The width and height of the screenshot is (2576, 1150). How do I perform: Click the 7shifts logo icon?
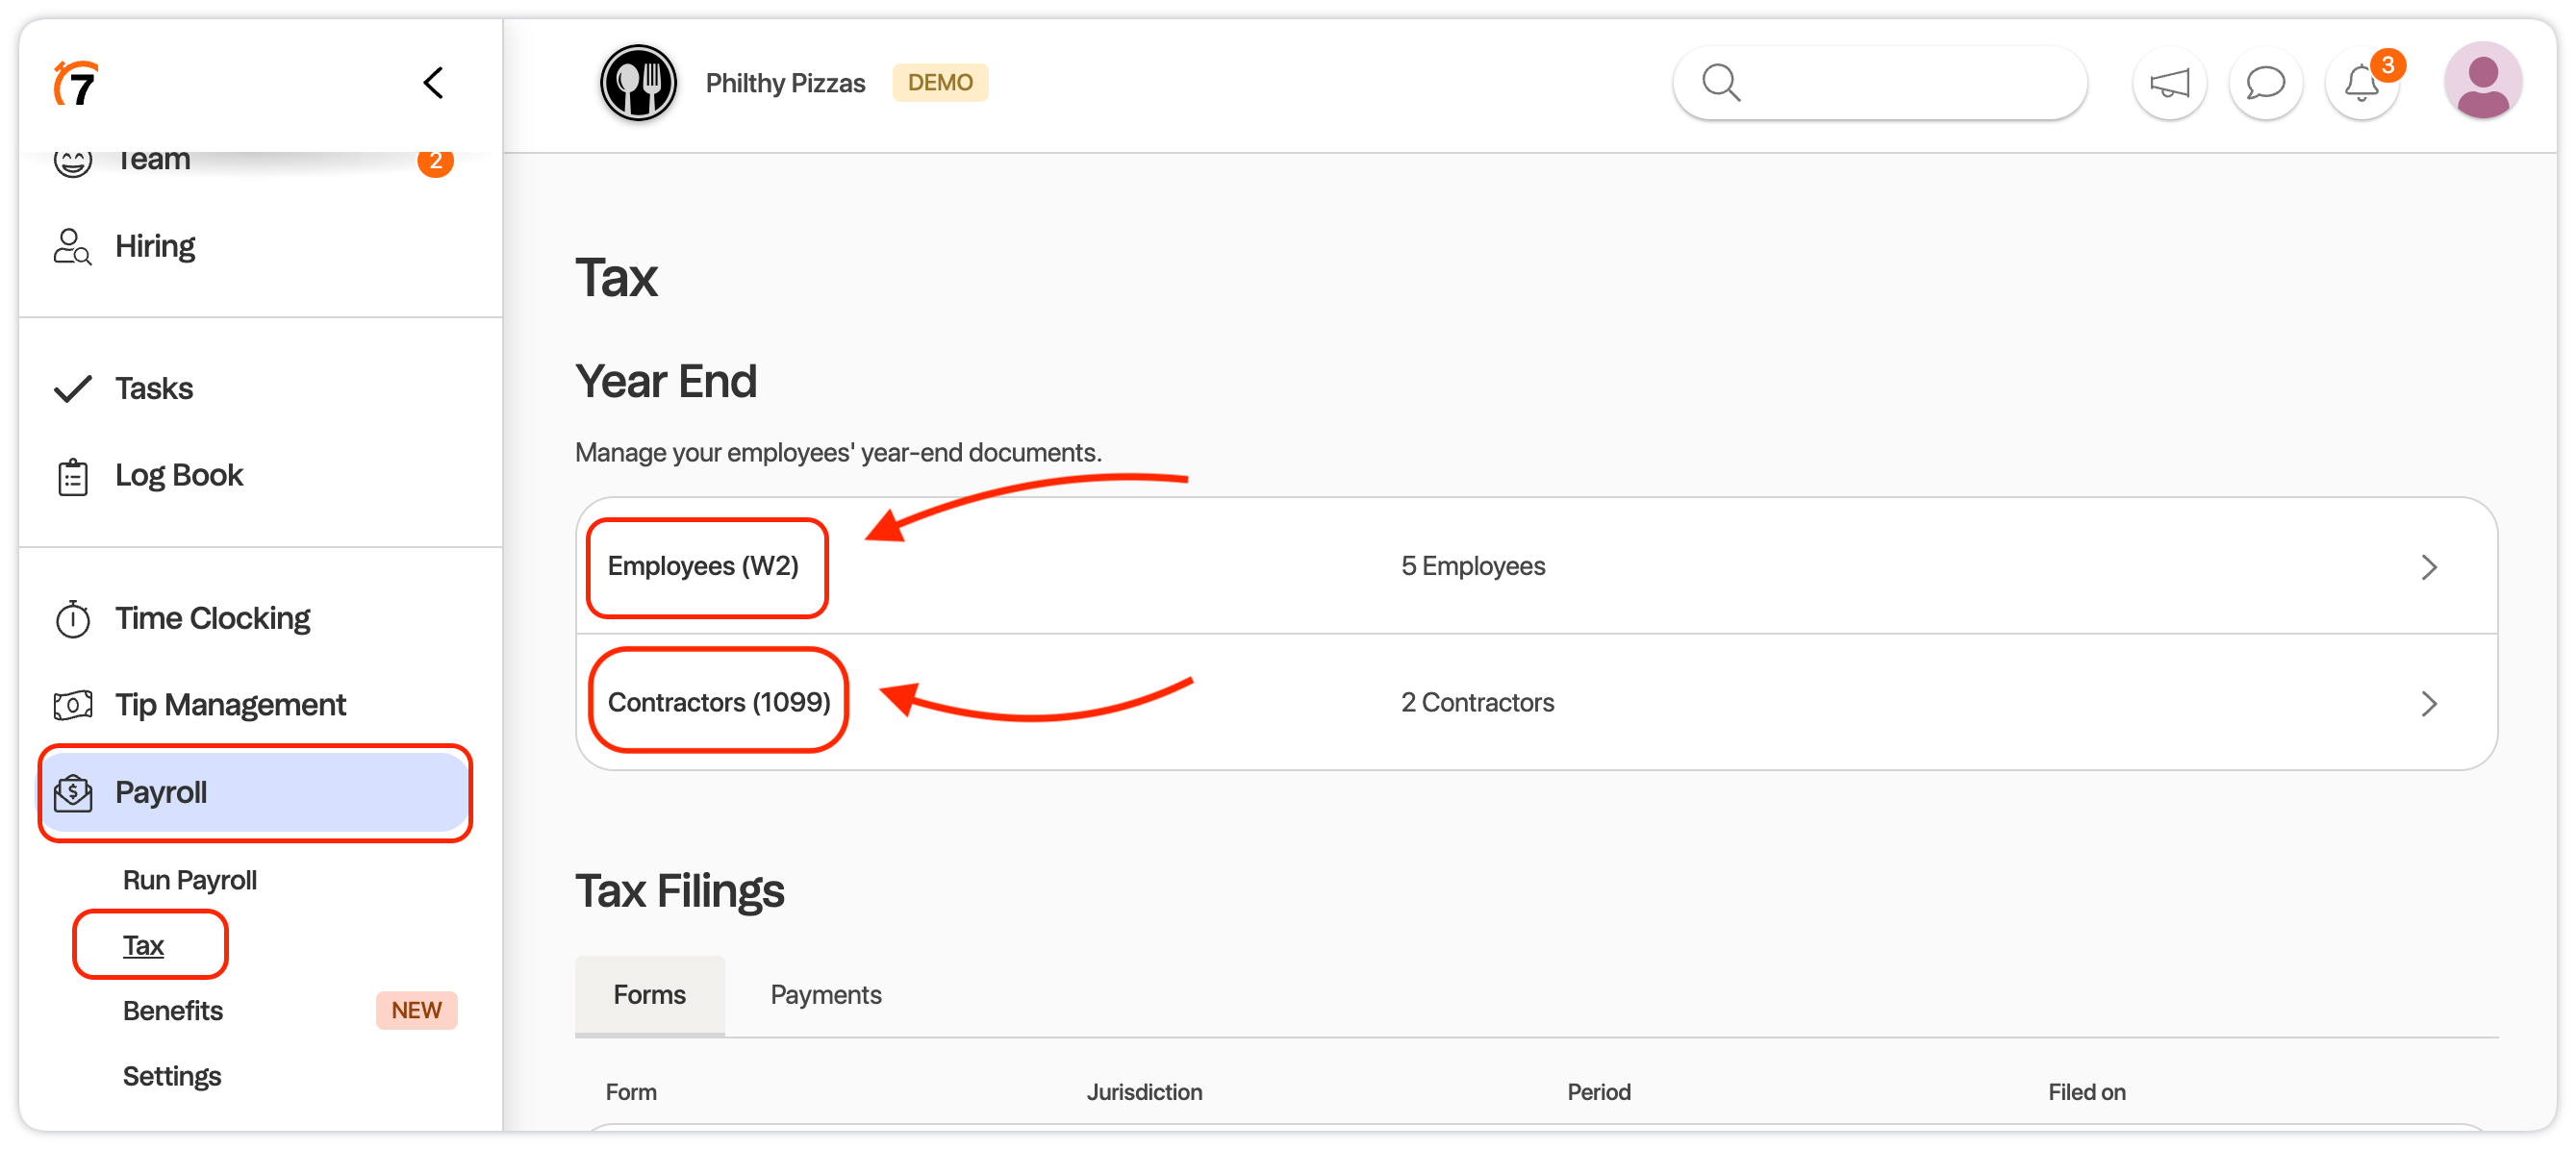pos(76,83)
